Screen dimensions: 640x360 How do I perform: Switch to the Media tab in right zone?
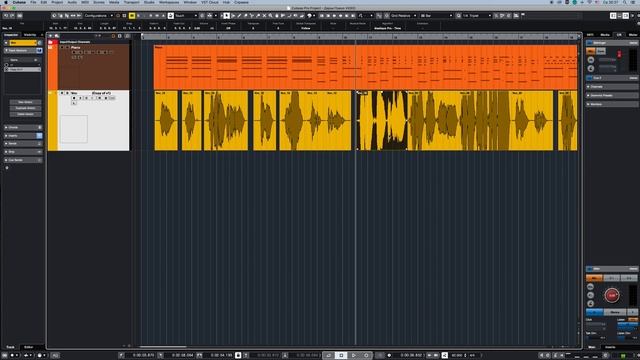(x=605, y=35)
